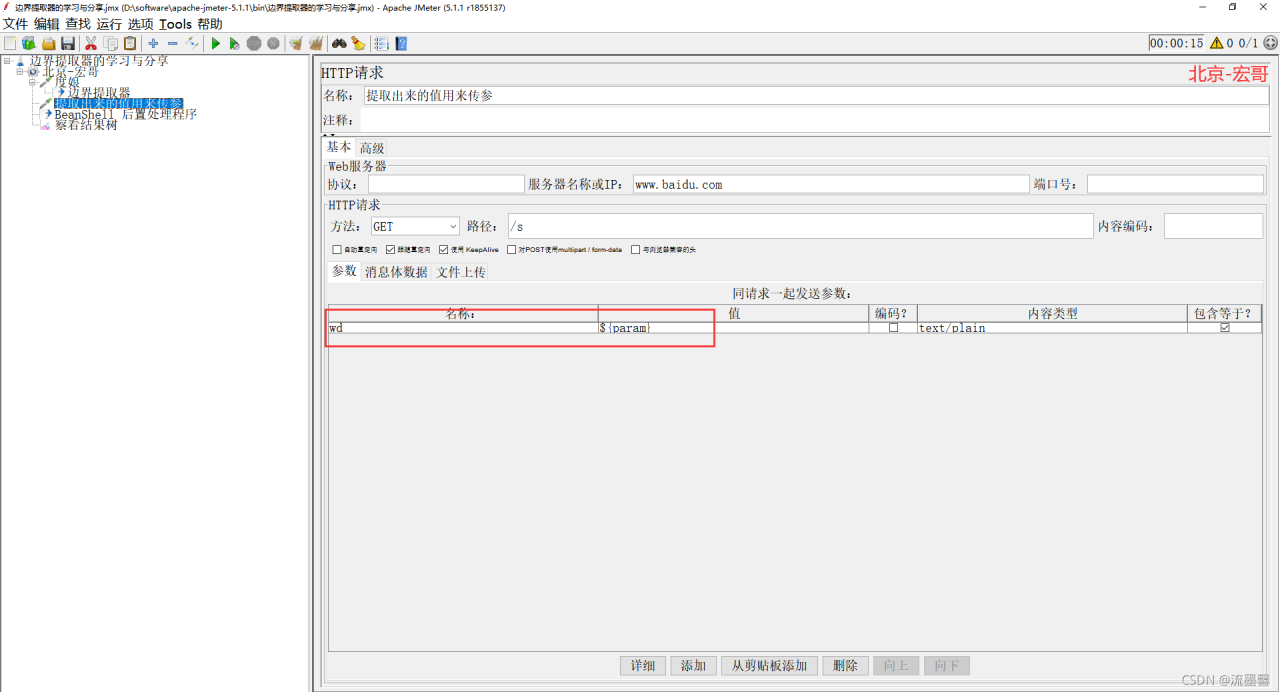
Task: Click the Reset Search brush icon
Action: click(358, 43)
